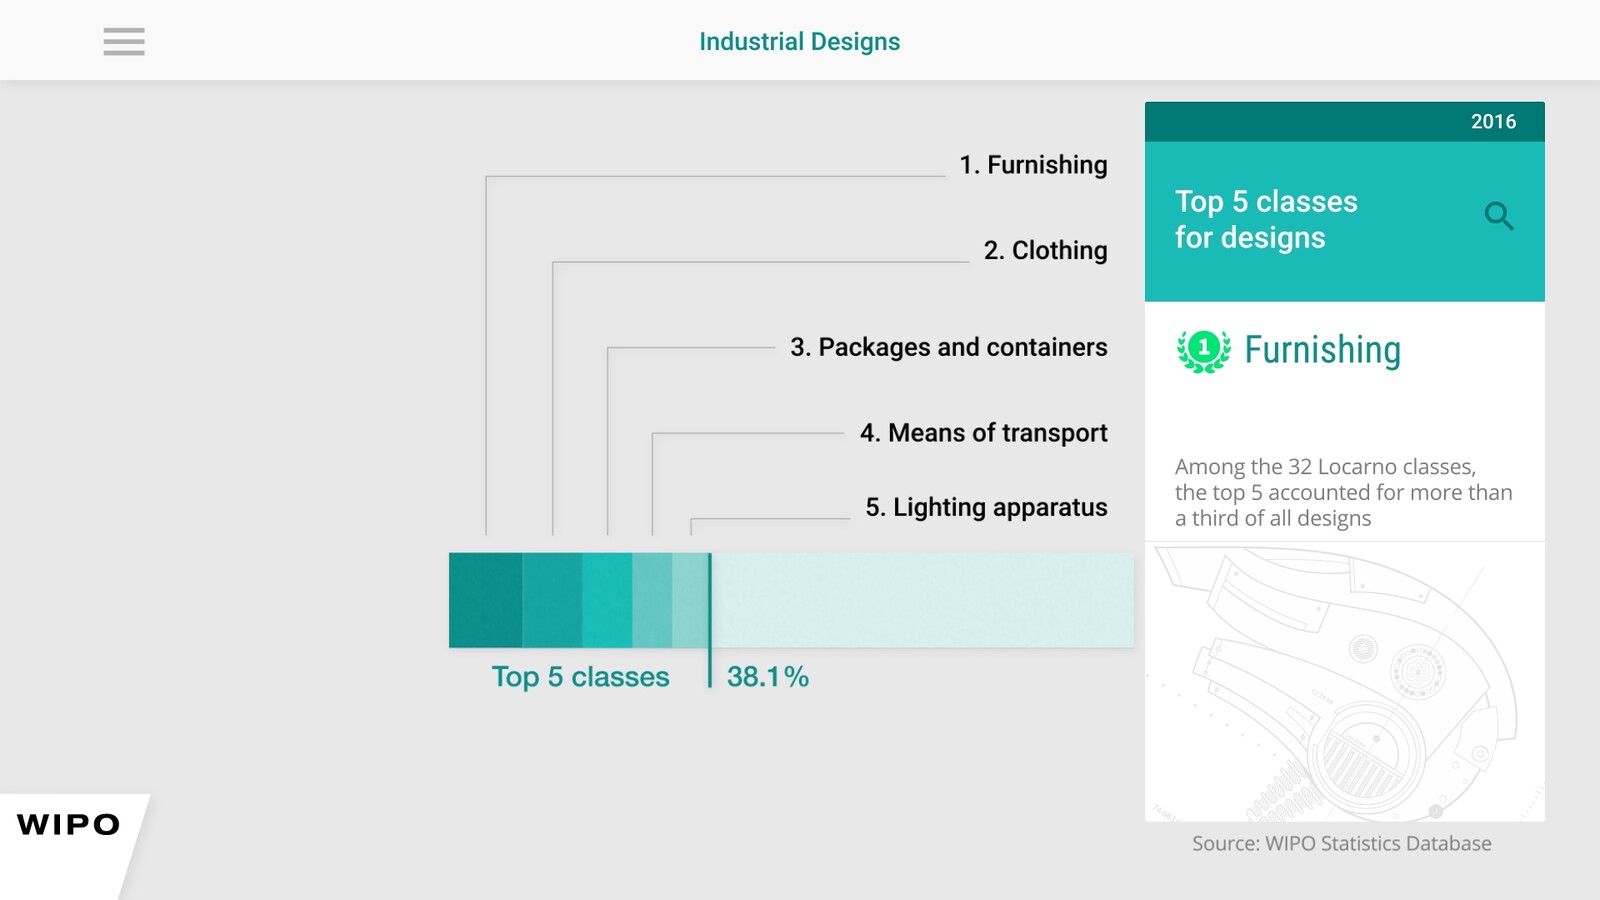The image size is (1600, 900).
Task: Click the Top 5 classes caption
Action: [580, 677]
